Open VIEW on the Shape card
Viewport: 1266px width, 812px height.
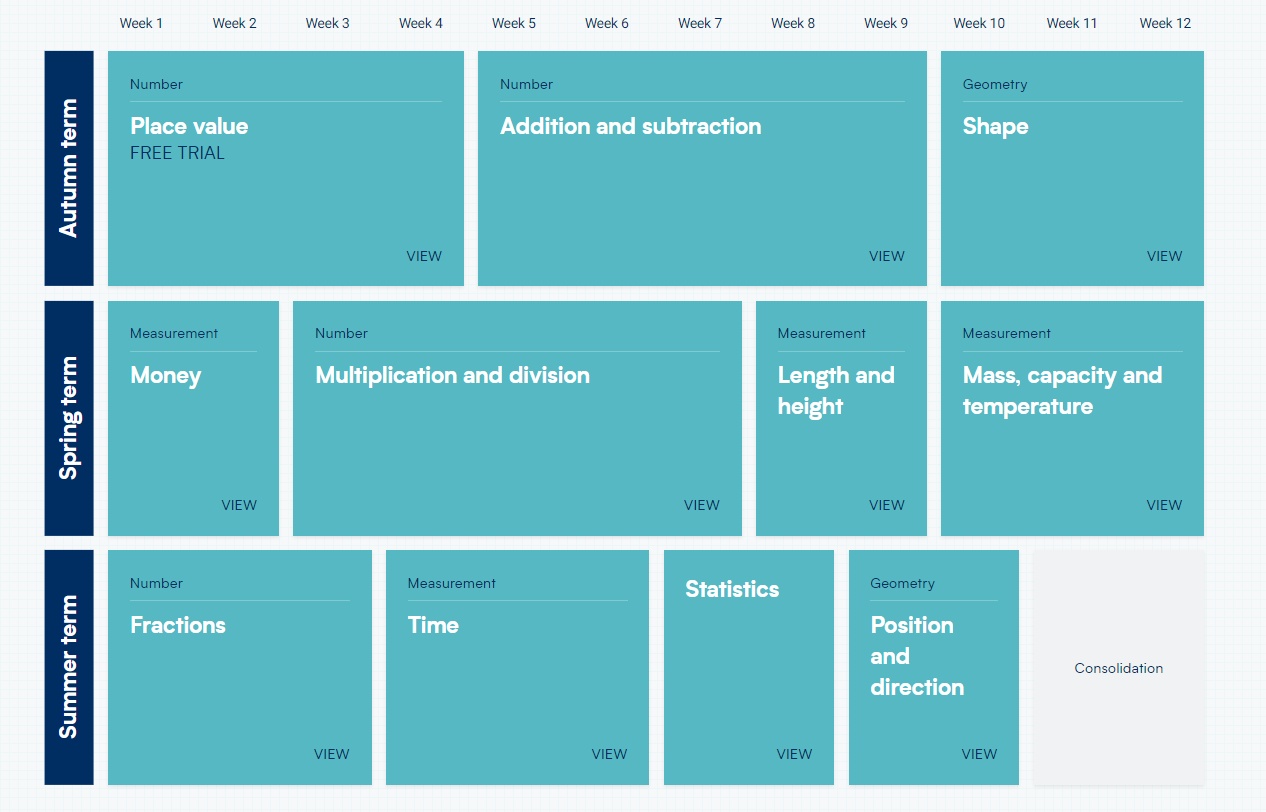(1164, 256)
